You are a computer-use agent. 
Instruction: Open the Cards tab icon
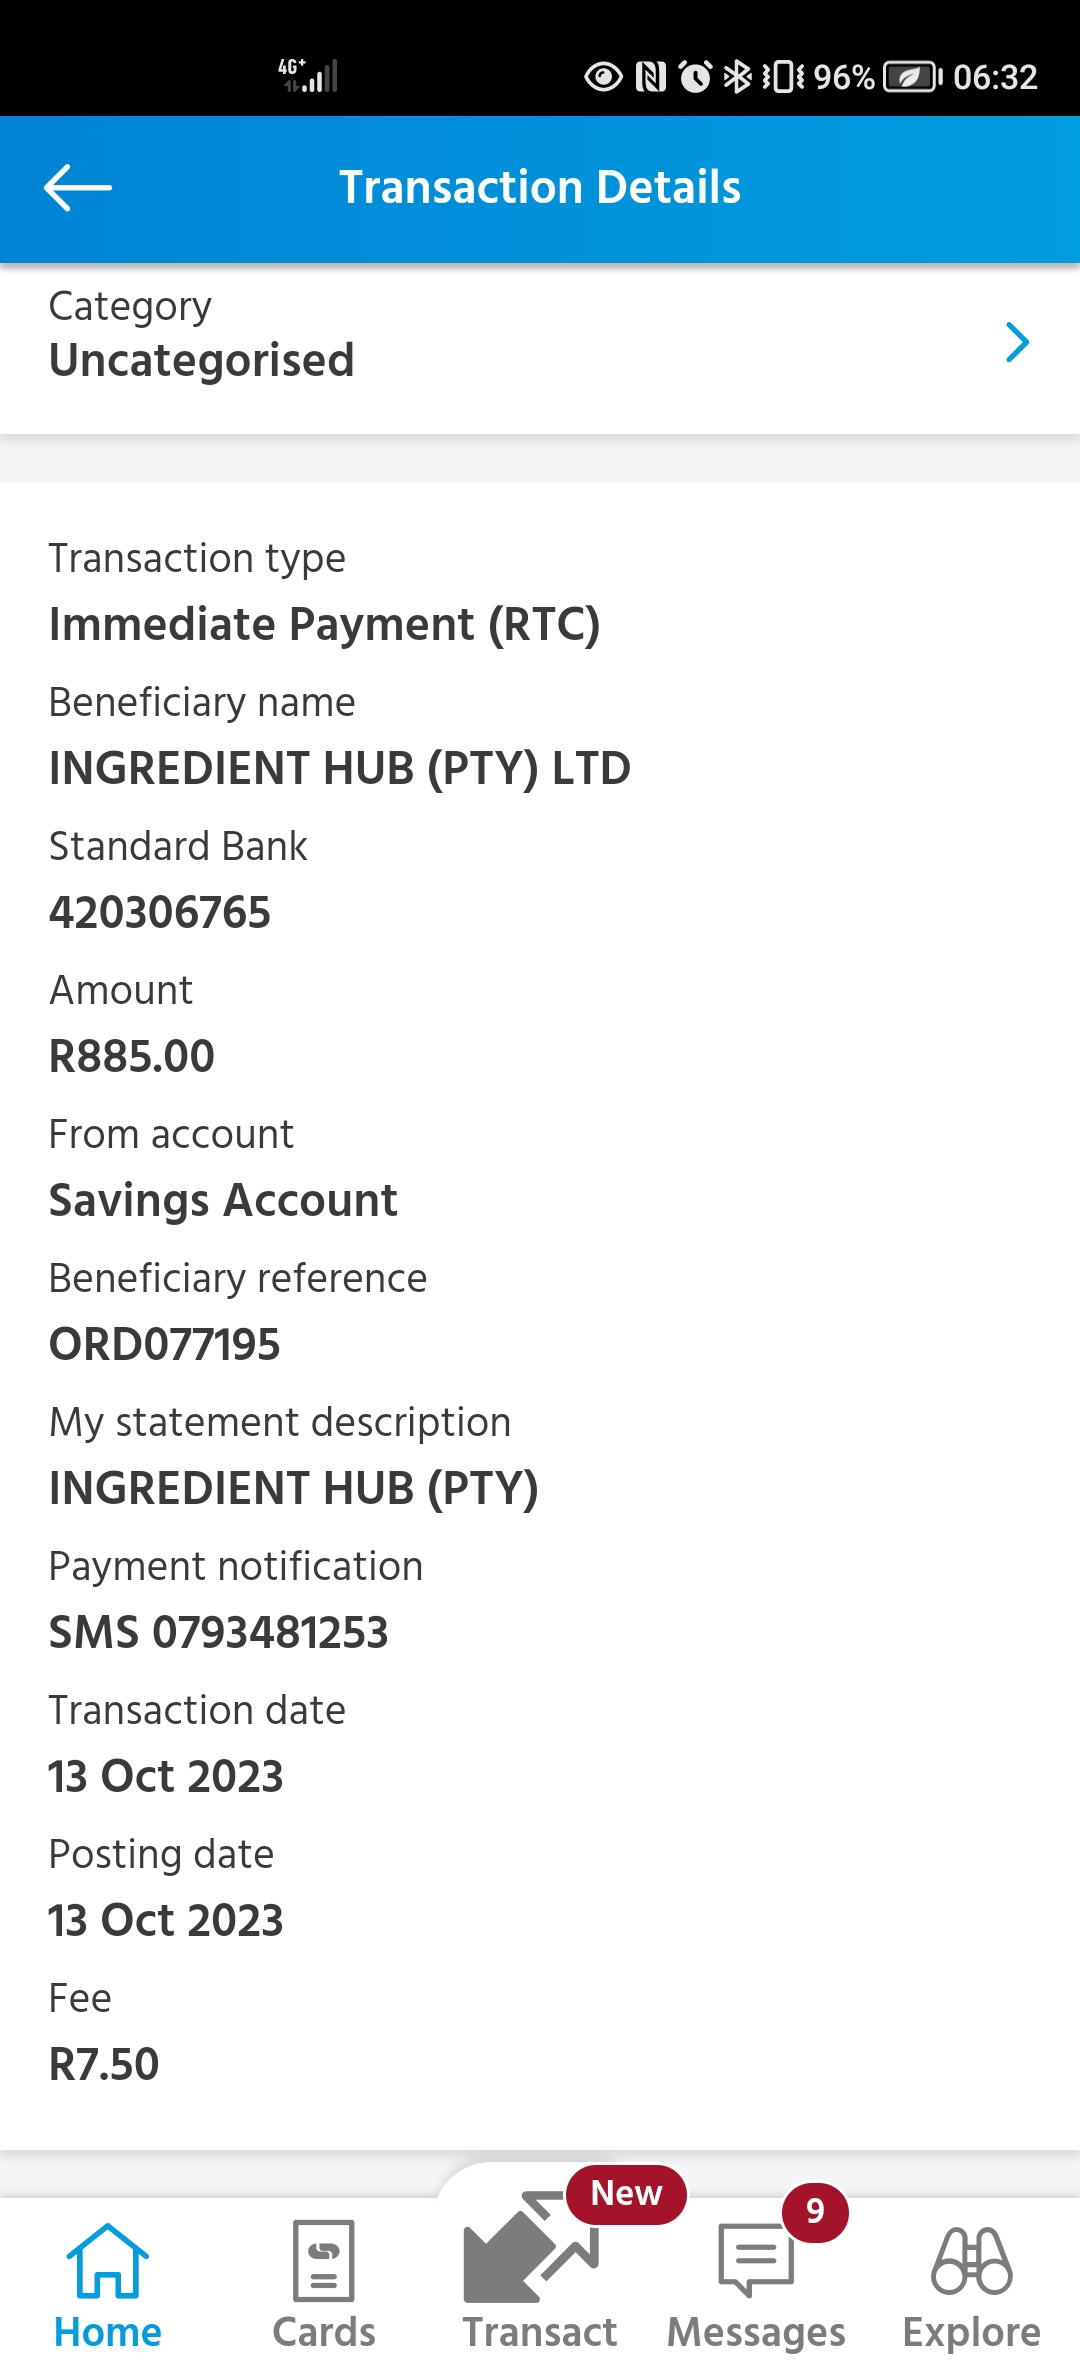323,2260
